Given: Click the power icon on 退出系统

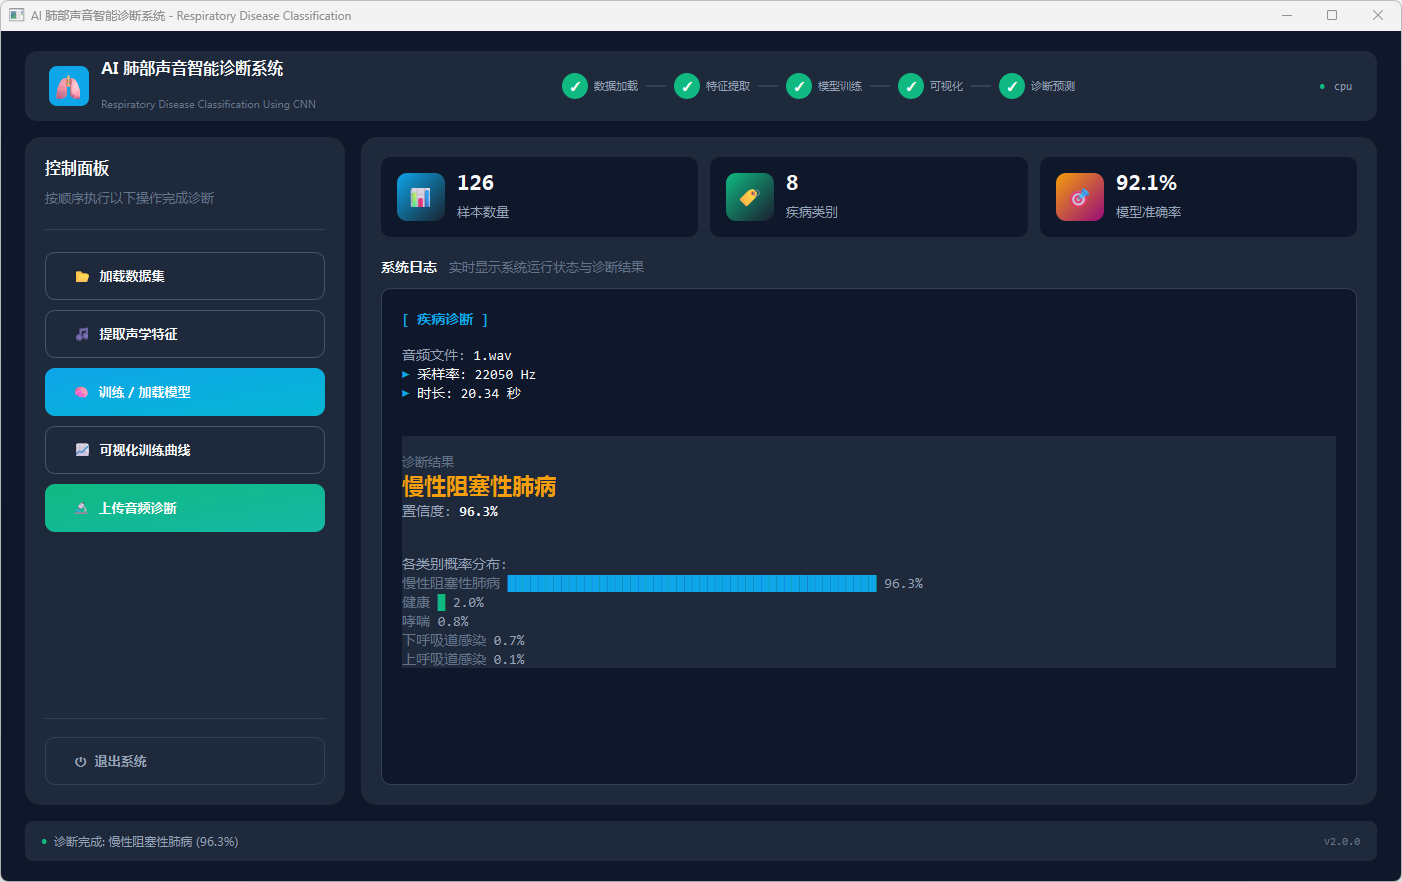Looking at the screenshot, I should 80,762.
